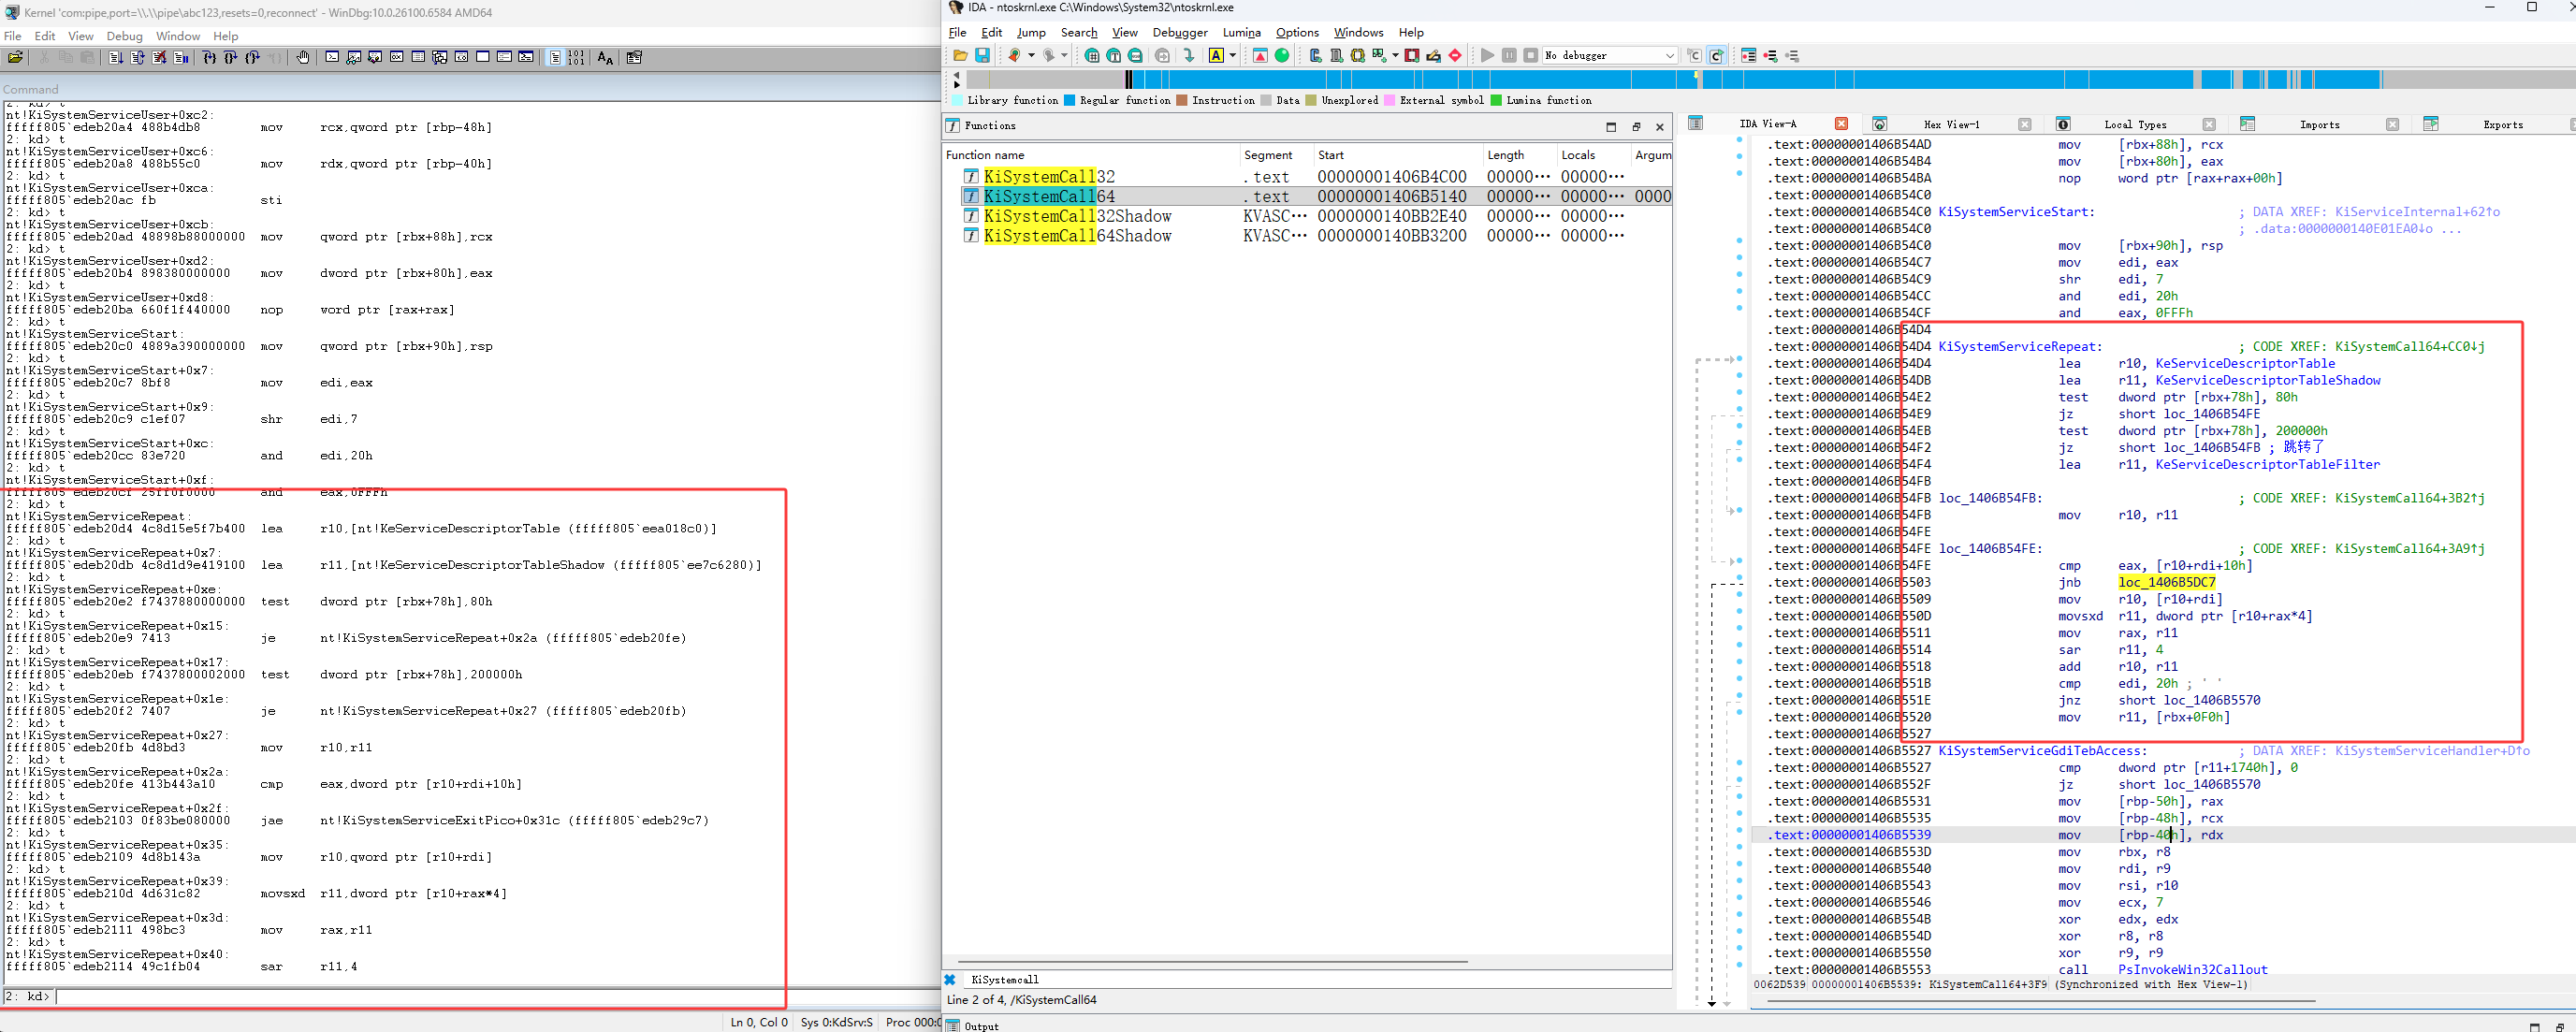Click navigation band left arrow
Image resolution: width=2576 pixels, height=1032 pixels.
click(957, 74)
